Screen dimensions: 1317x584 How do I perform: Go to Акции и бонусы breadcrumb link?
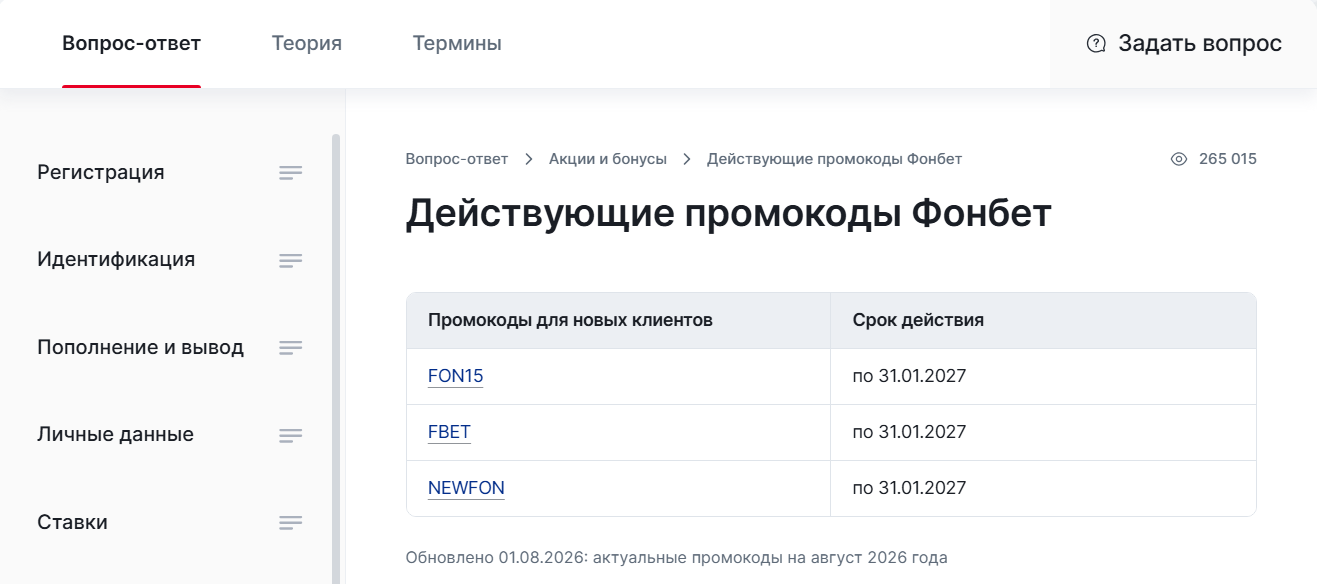(608, 159)
